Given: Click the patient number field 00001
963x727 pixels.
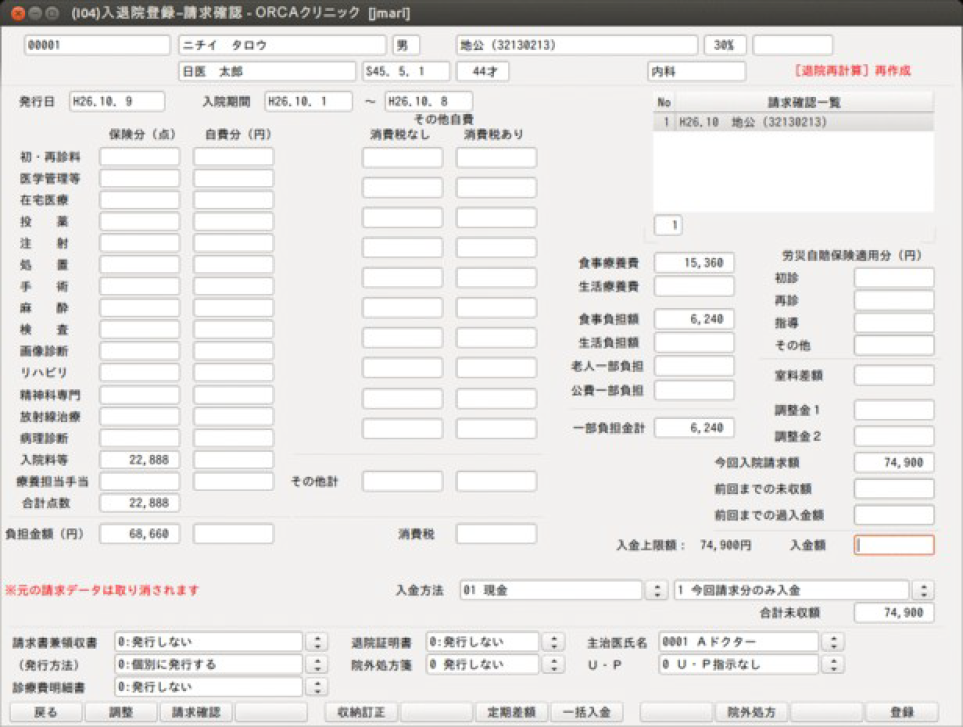Looking at the screenshot, I should point(97,45).
